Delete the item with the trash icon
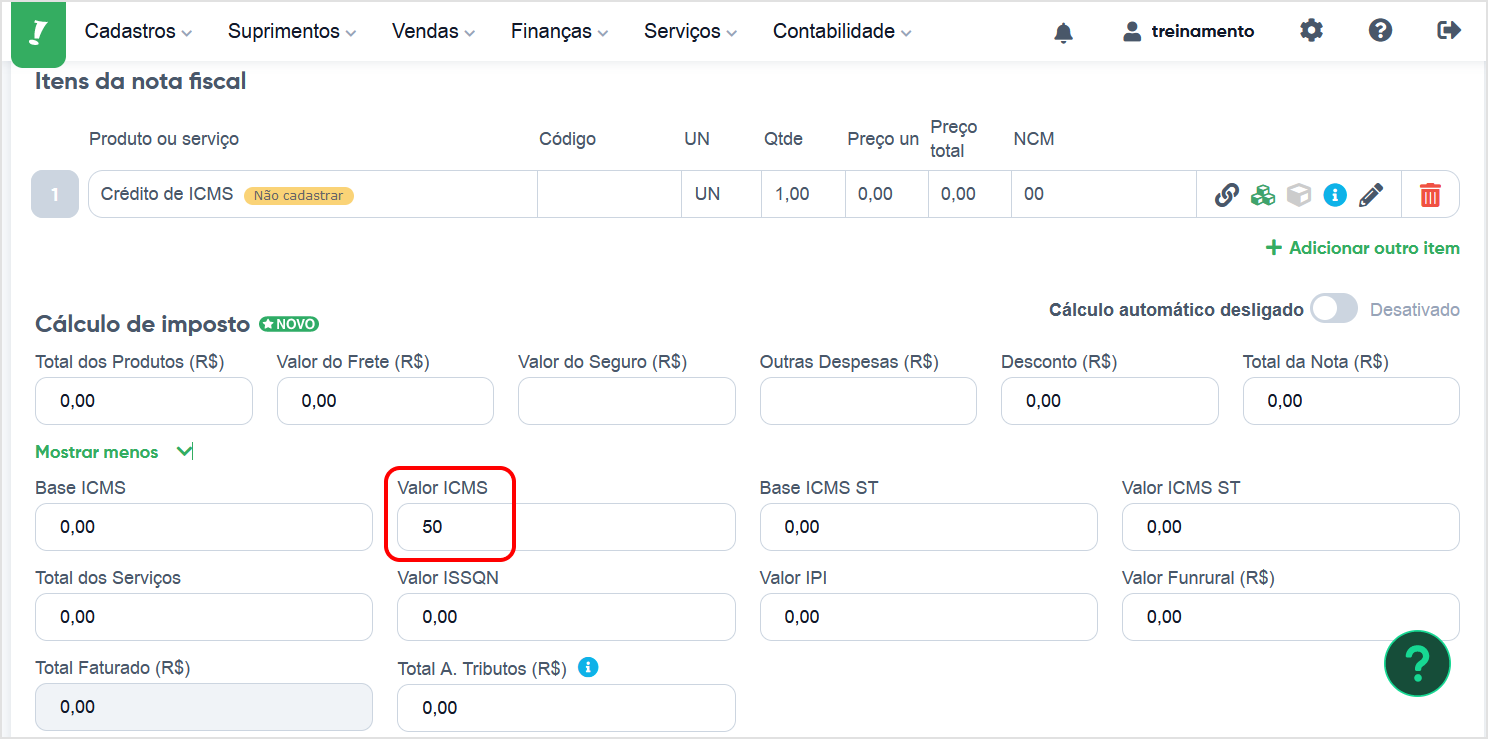Screen dimensions: 1488x740 click(x=1430, y=194)
